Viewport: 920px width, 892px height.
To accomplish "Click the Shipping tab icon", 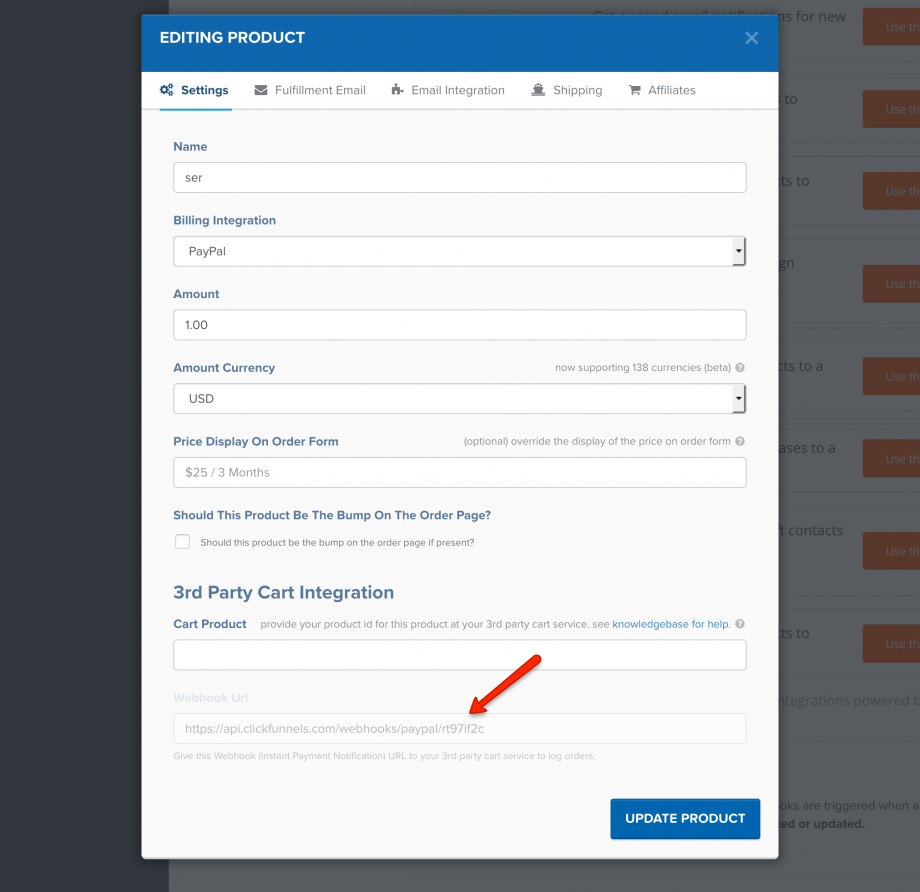I will tap(539, 90).
